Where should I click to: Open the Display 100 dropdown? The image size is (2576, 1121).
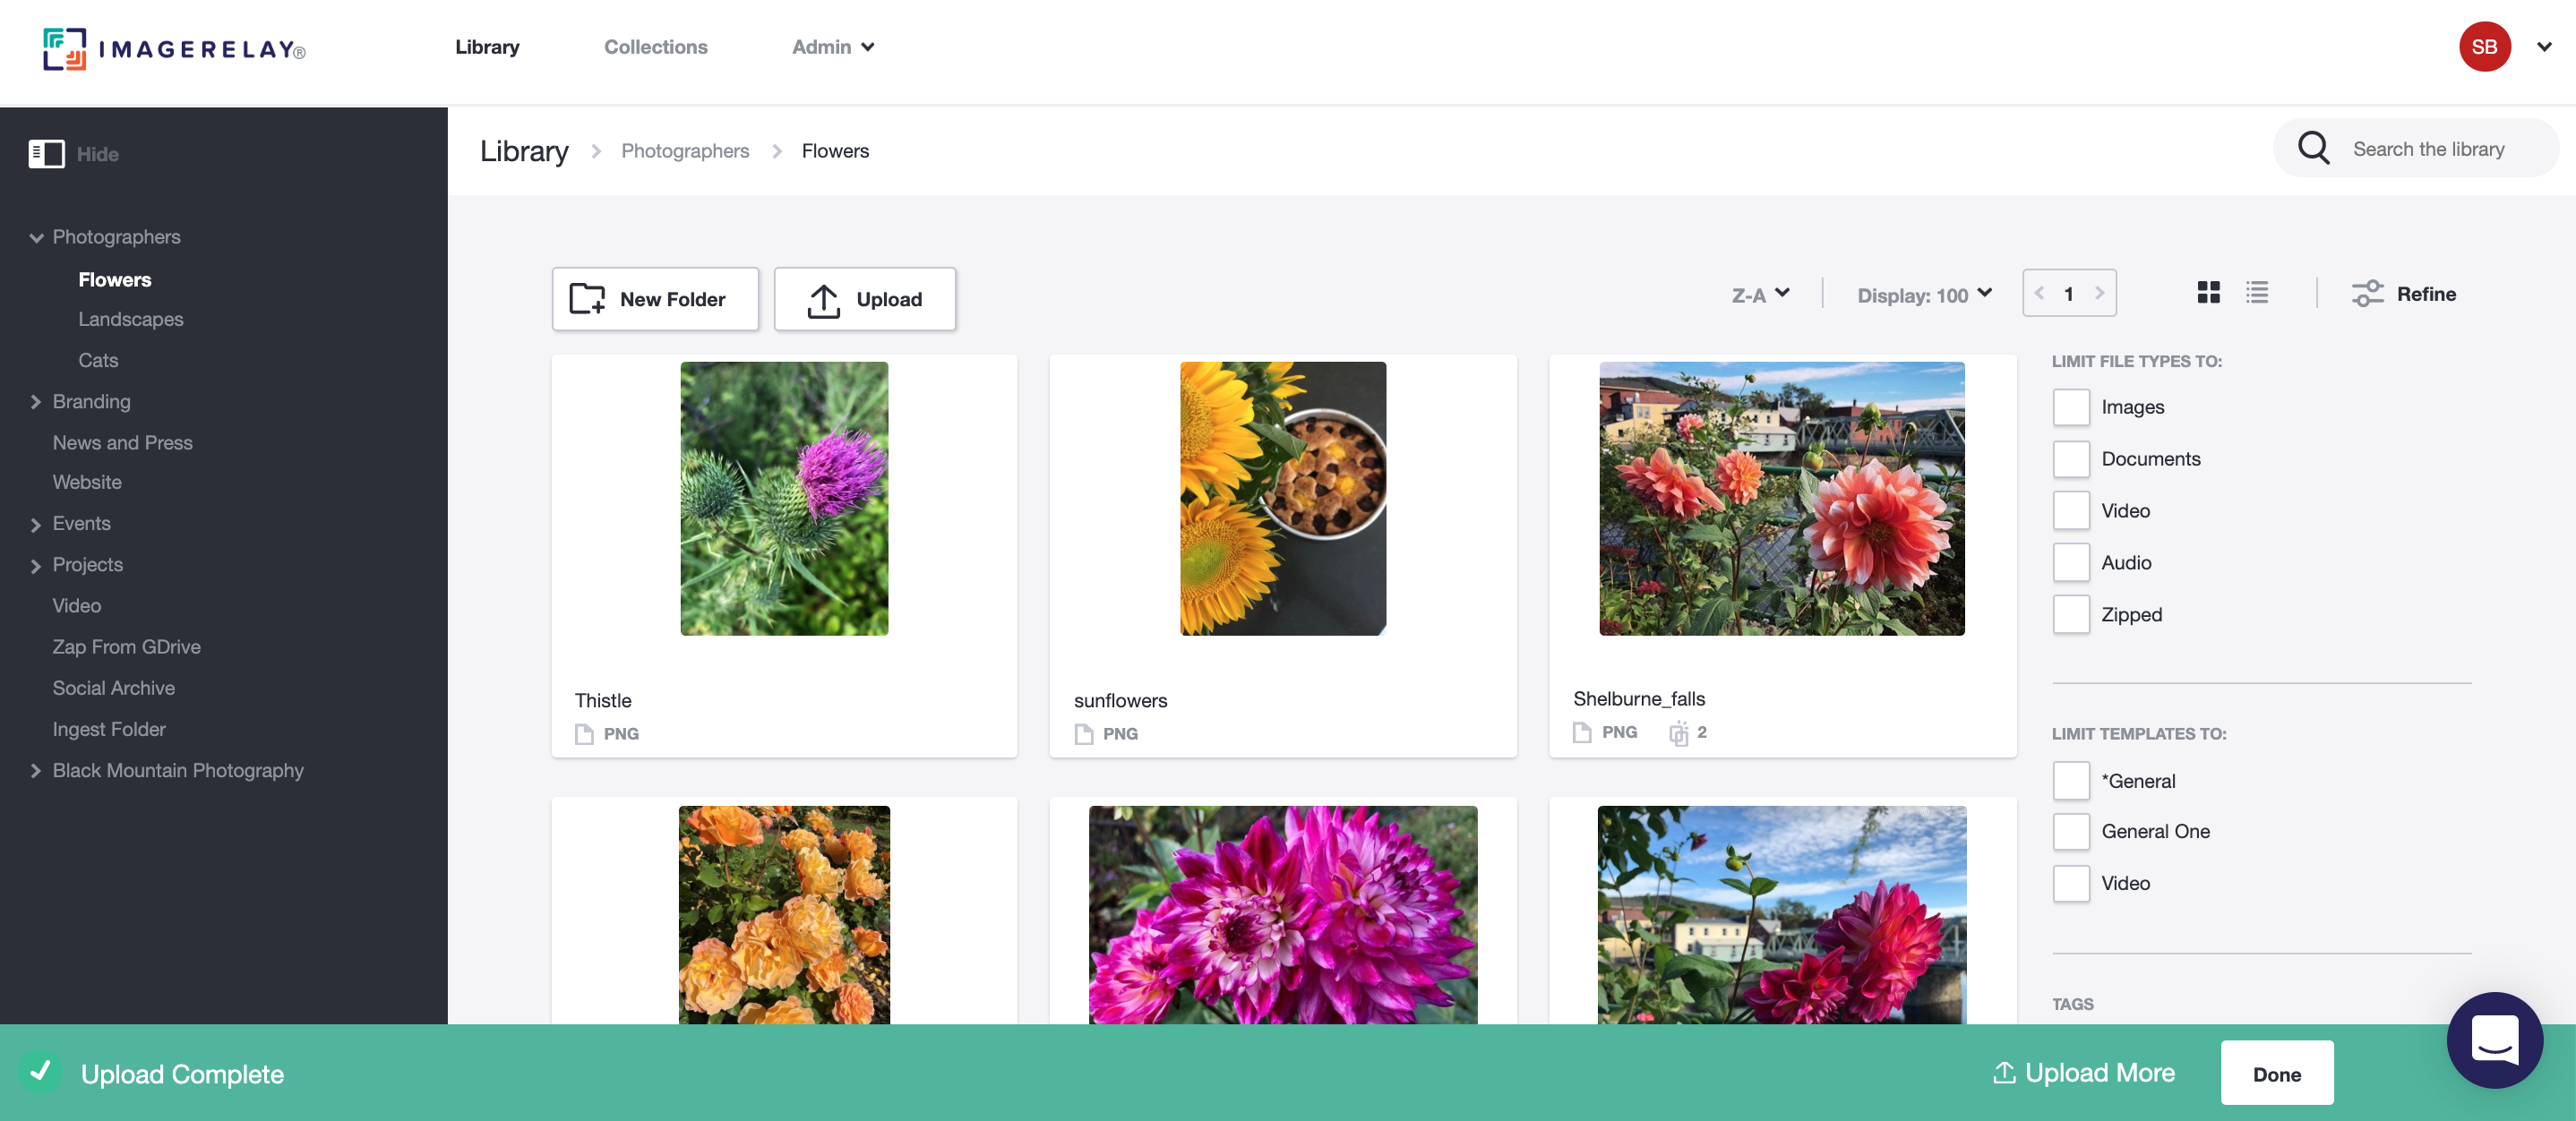1922,292
